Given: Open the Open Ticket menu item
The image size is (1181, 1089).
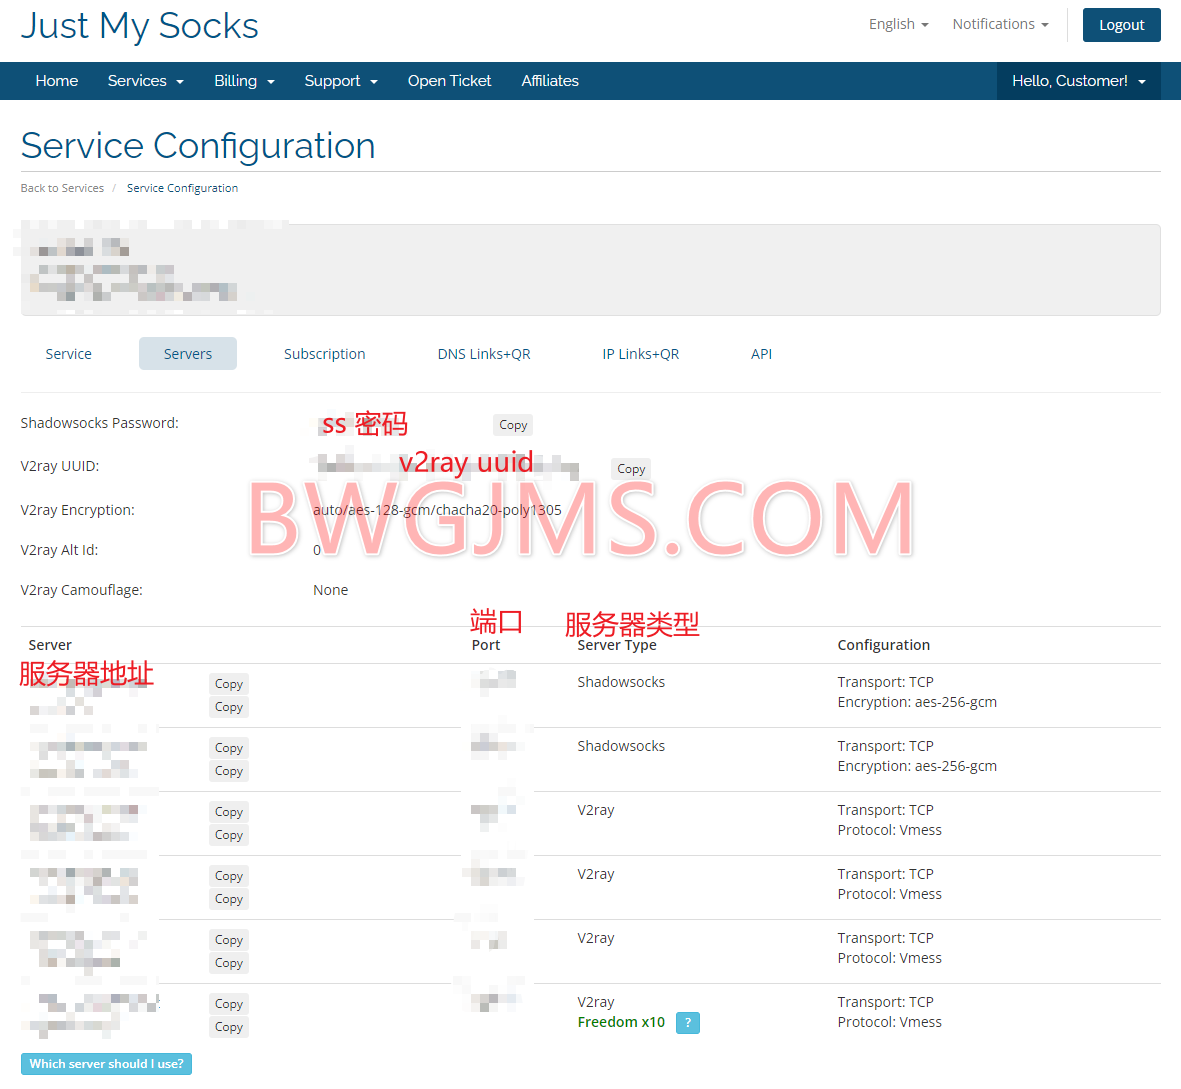Looking at the screenshot, I should 449,81.
